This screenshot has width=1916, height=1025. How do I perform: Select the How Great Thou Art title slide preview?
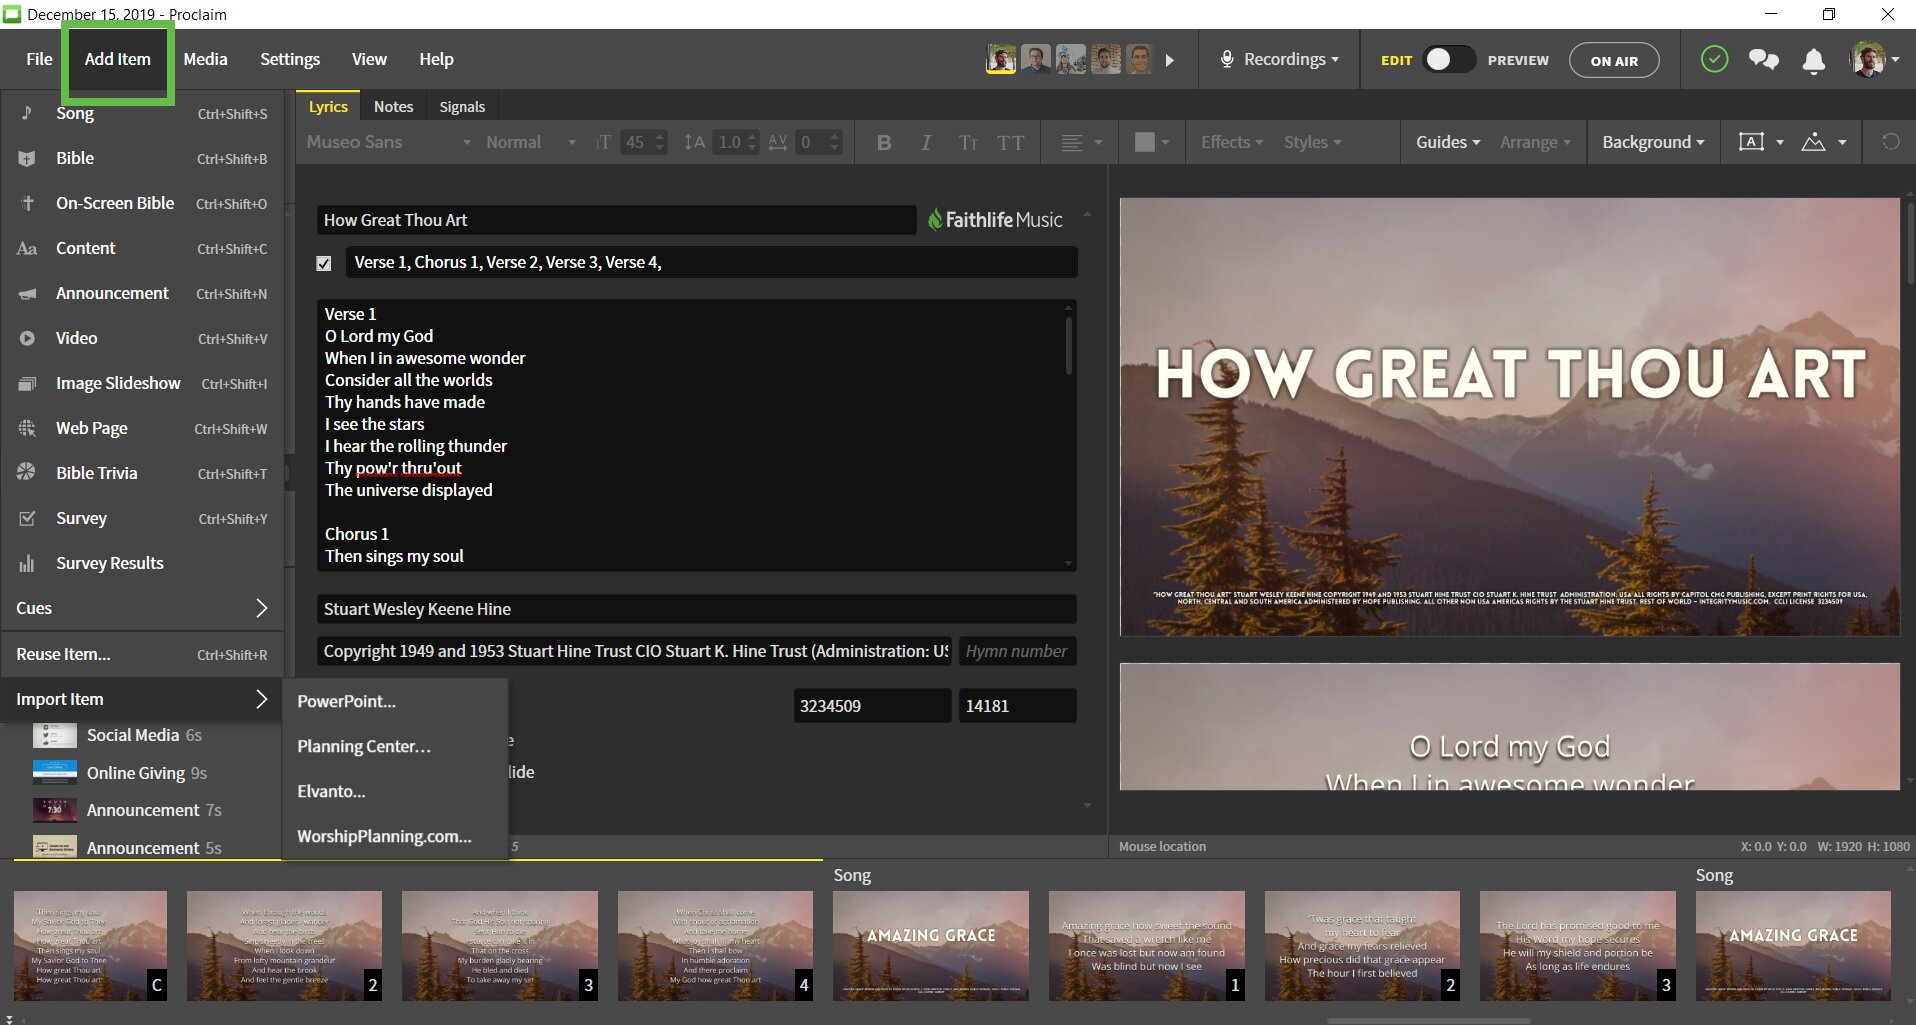(1510, 417)
